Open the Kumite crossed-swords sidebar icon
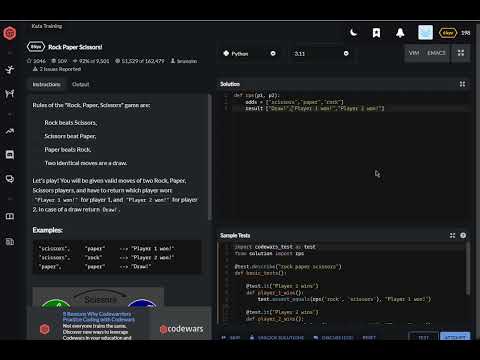480x360 pixels. tap(10, 94)
